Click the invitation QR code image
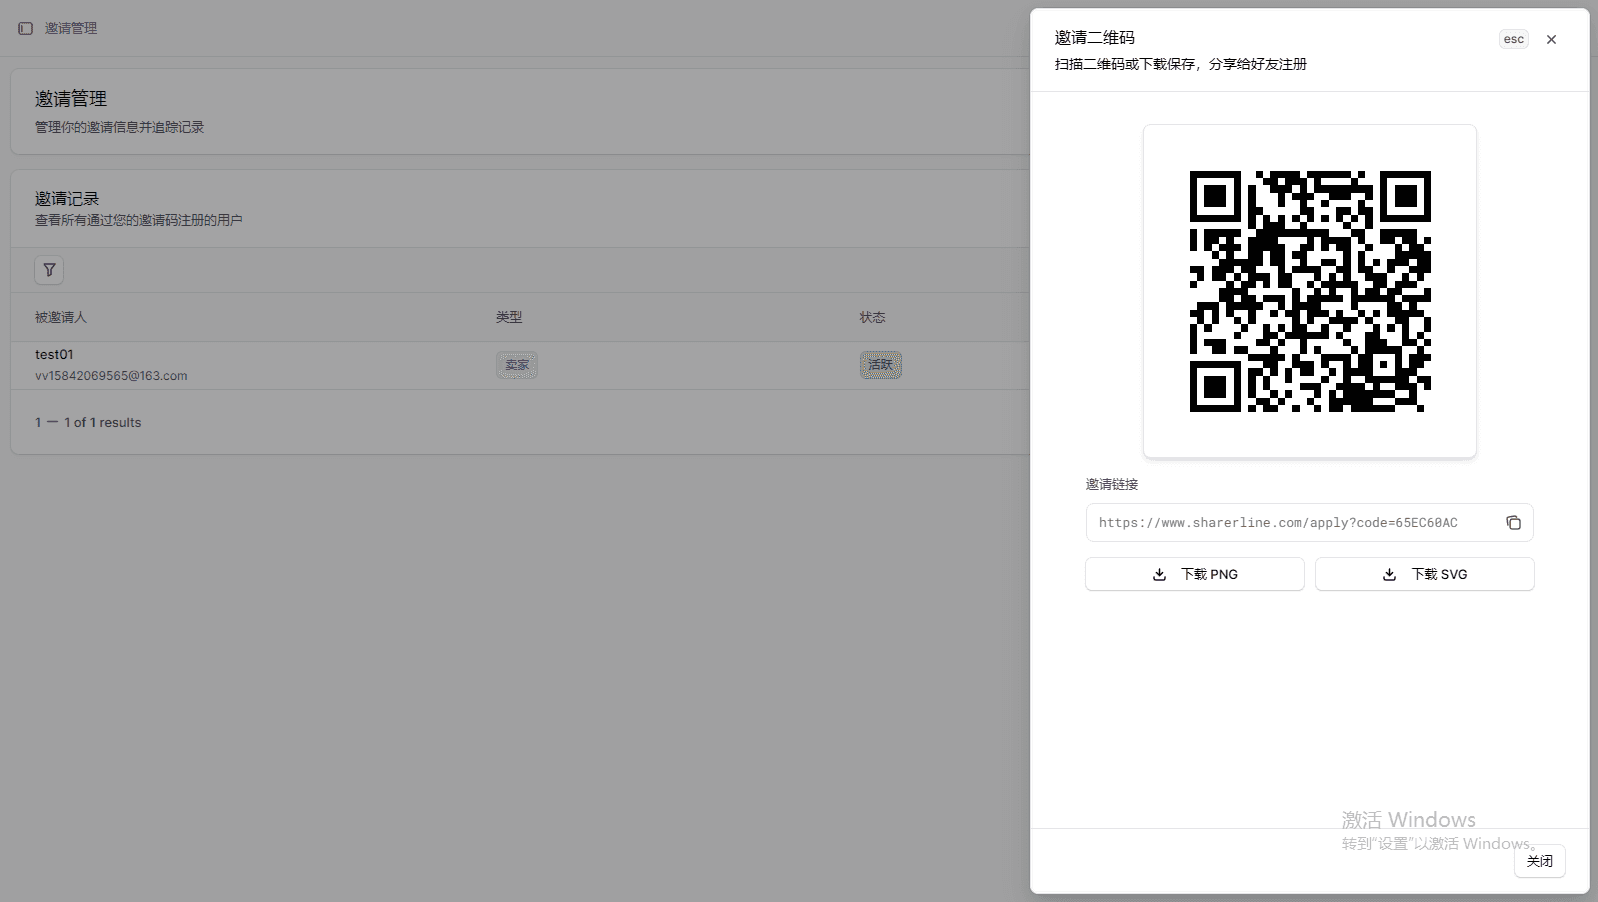The width and height of the screenshot is (1598, 902). point(1309,291)
